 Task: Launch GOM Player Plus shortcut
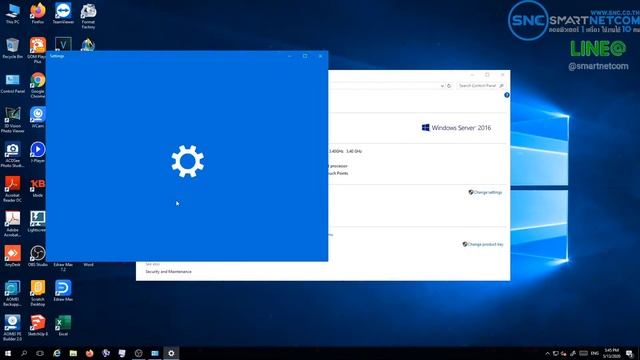click(x=38, y=50)
